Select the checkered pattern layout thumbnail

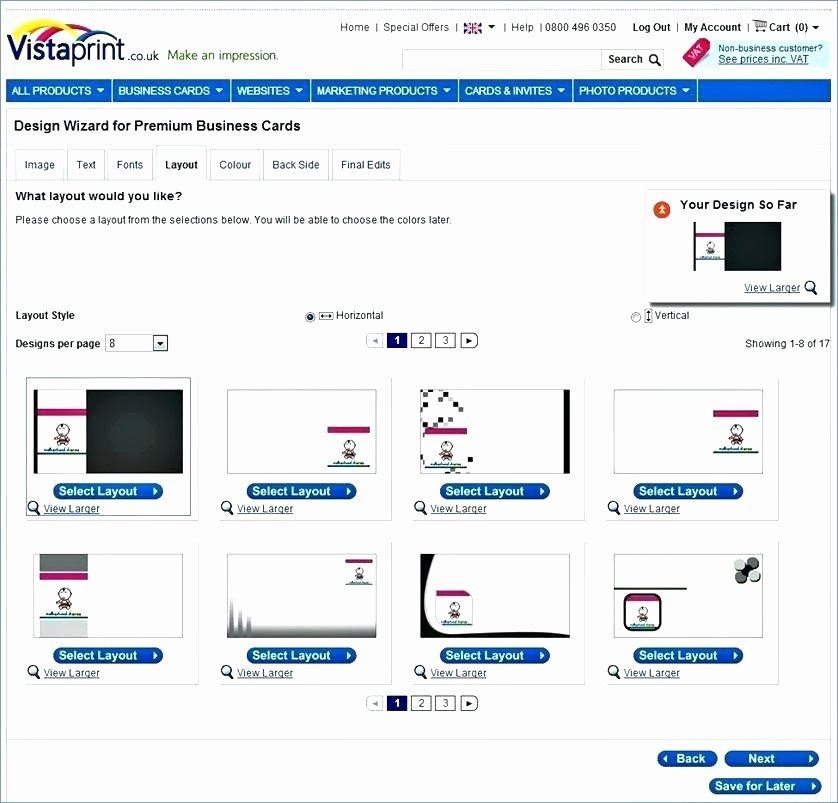click(x=494, y=431)
